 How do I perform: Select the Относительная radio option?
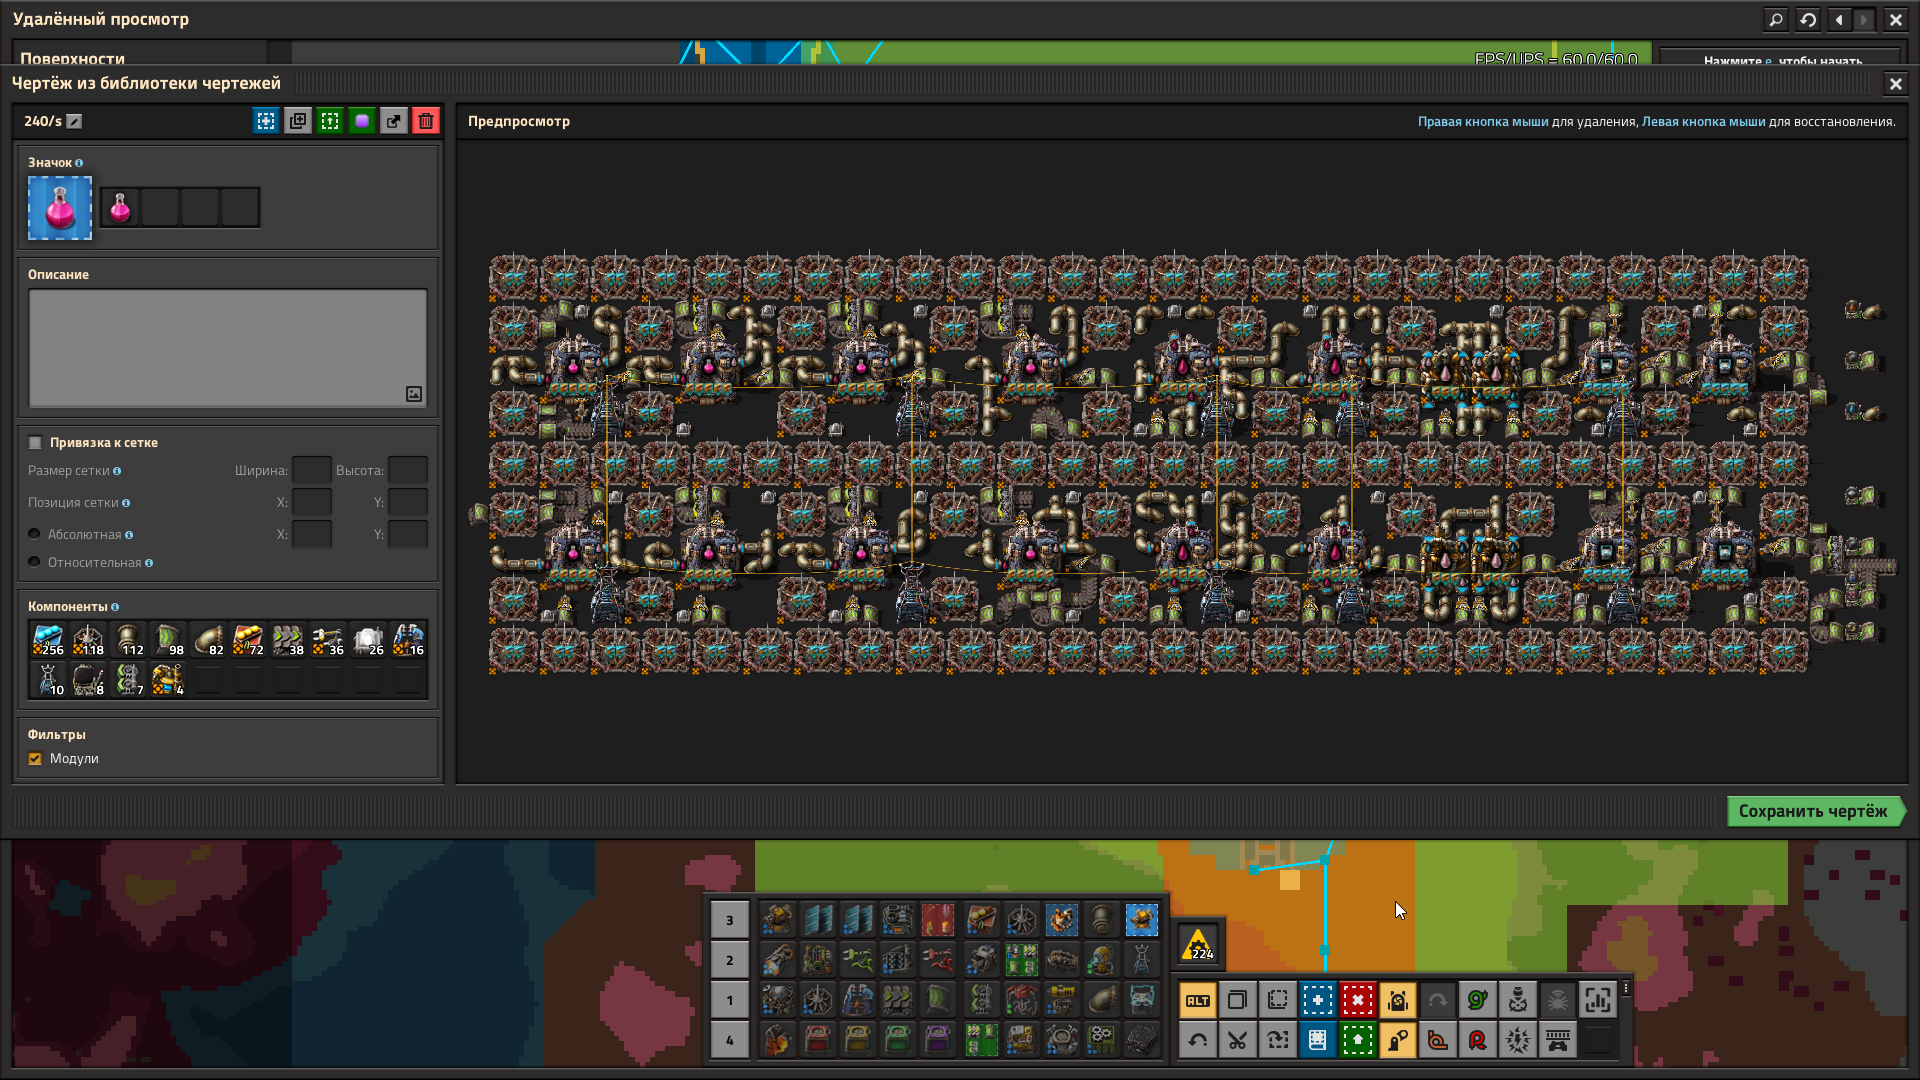(34, 563)
